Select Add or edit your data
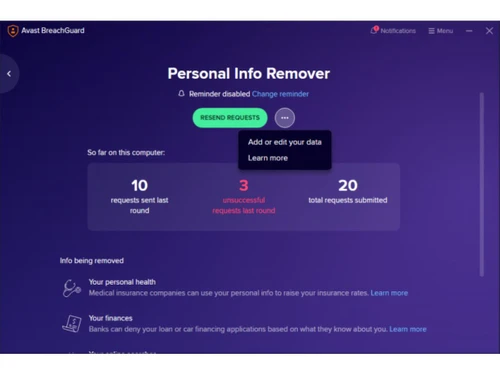 point(285,142)
